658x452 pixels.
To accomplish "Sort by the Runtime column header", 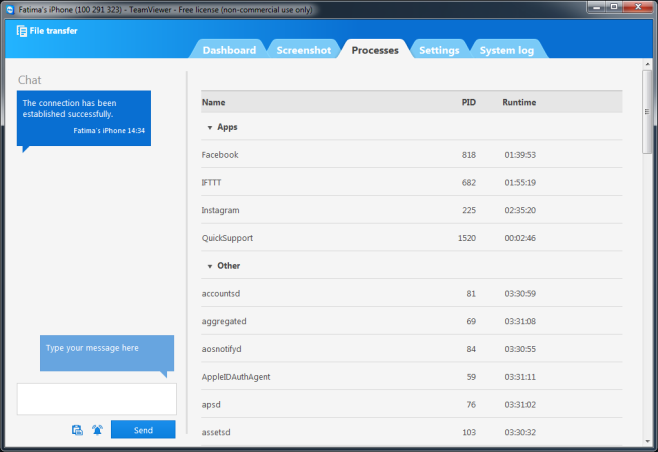I will (519, 102).
